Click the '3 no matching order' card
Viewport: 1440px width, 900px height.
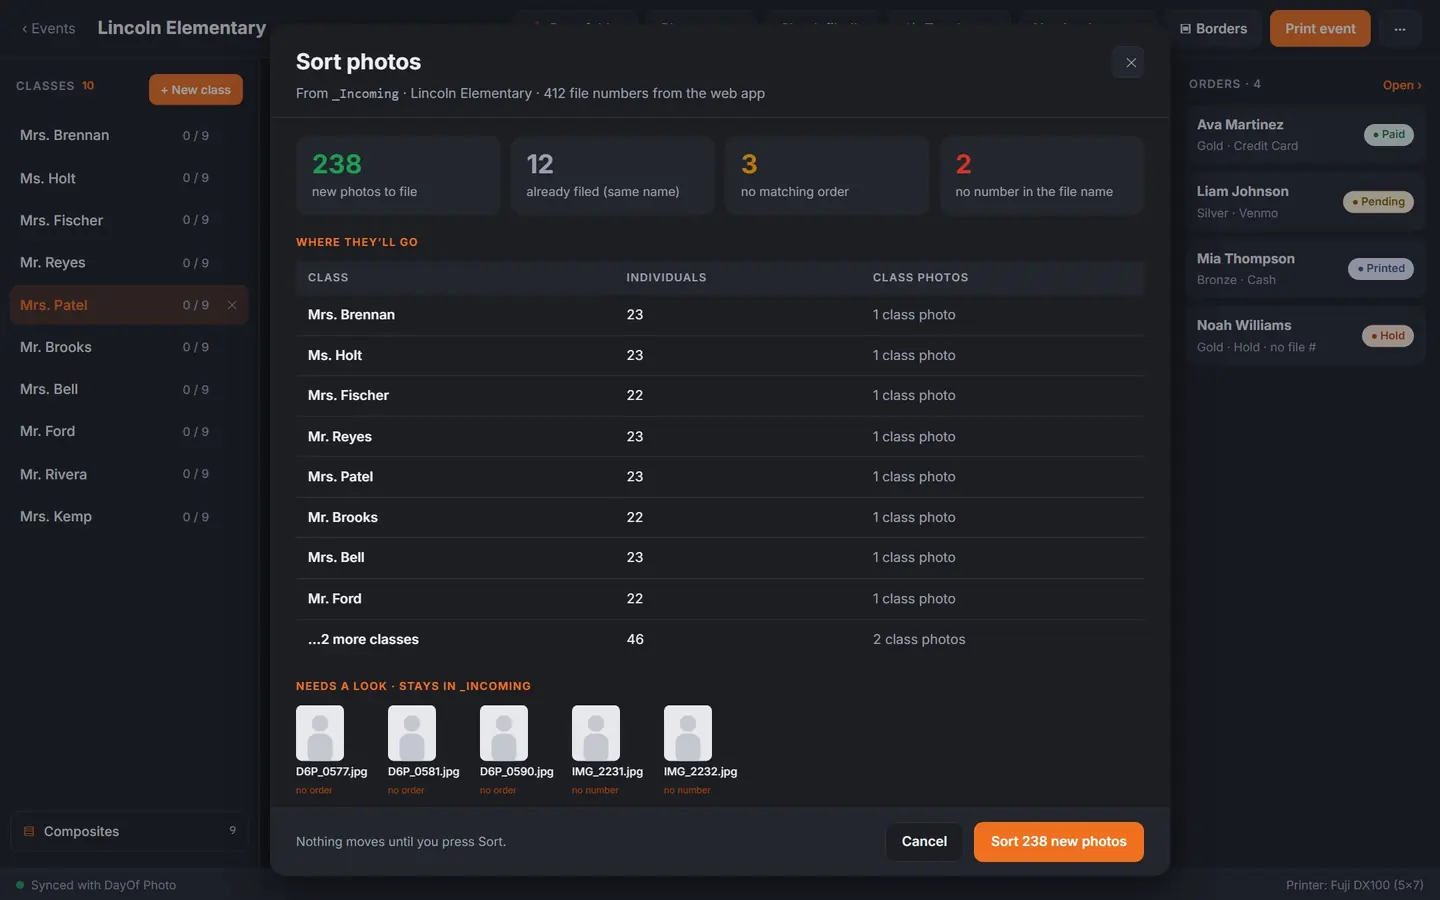[827, 176]
